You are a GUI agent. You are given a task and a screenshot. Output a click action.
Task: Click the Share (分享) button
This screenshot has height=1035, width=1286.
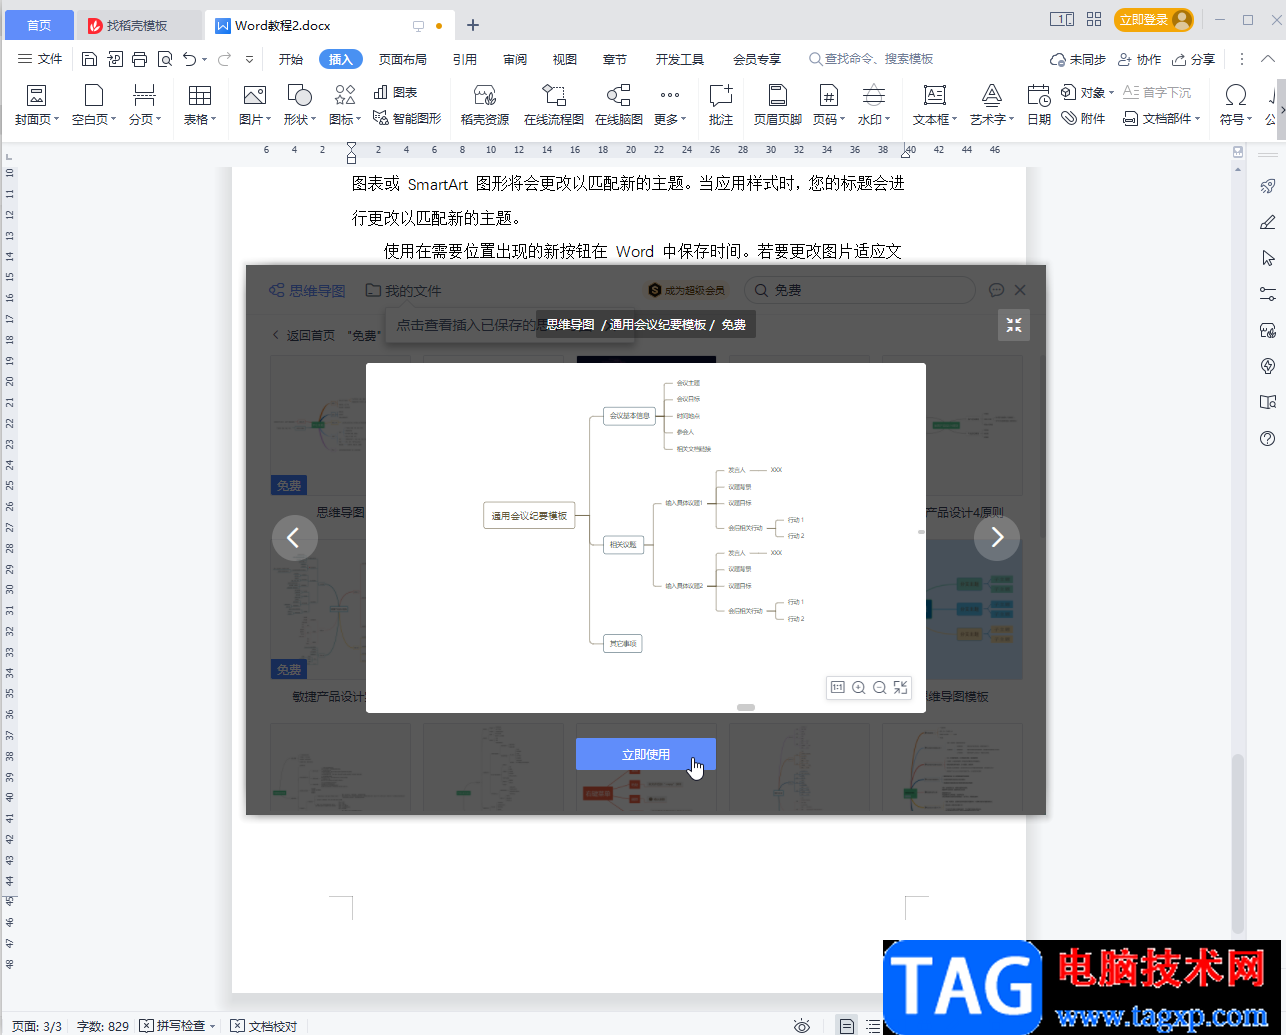1194,59
